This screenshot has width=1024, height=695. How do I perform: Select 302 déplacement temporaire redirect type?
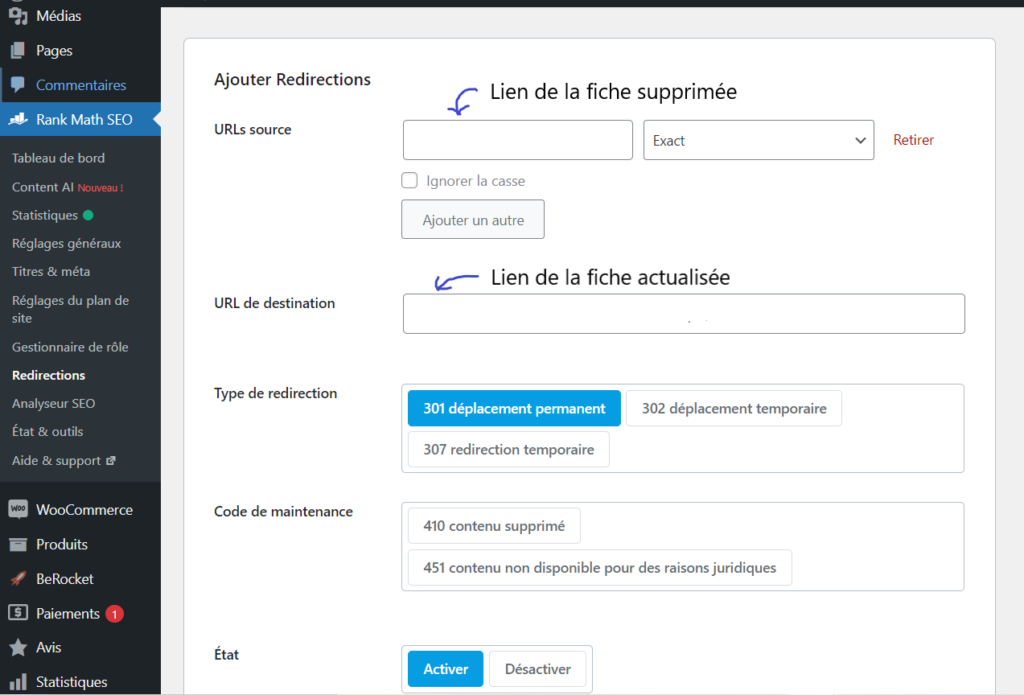click(x=733, y=408)
